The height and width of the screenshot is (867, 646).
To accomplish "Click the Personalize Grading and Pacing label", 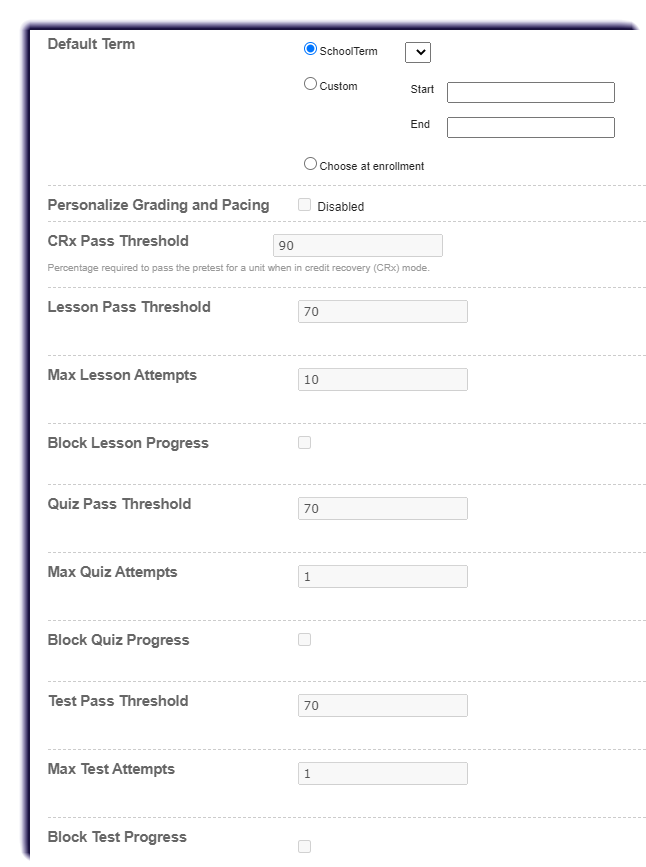I will click(158, 203).
